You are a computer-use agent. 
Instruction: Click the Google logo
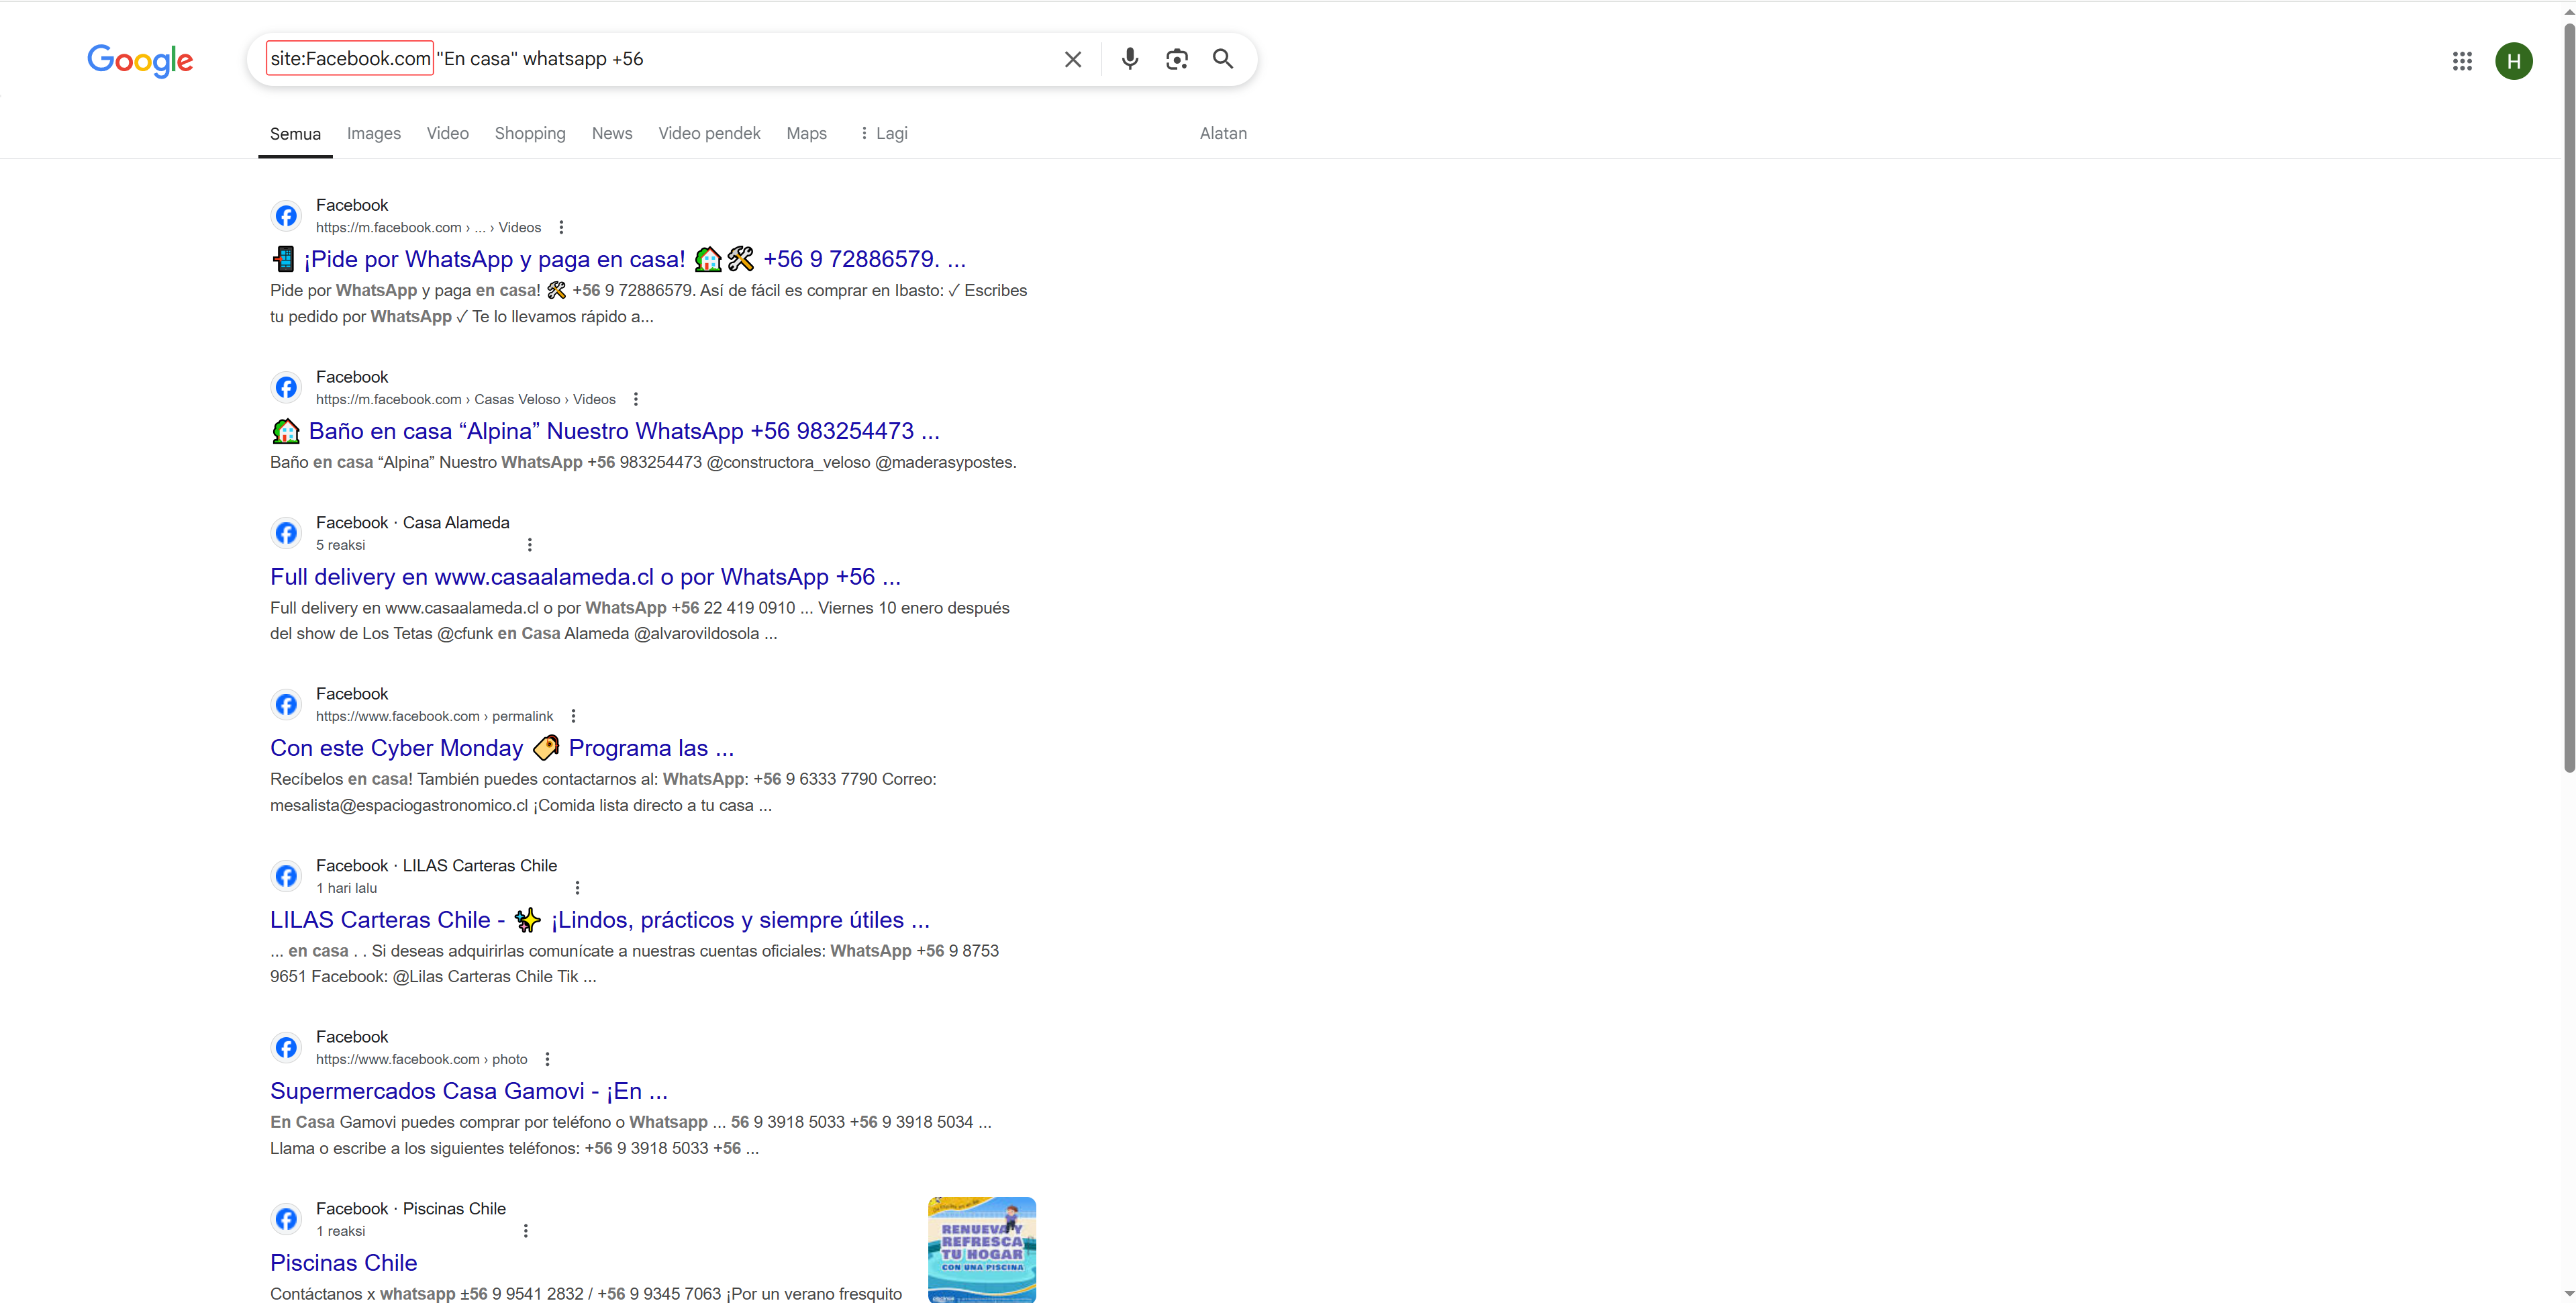[140, 60]
